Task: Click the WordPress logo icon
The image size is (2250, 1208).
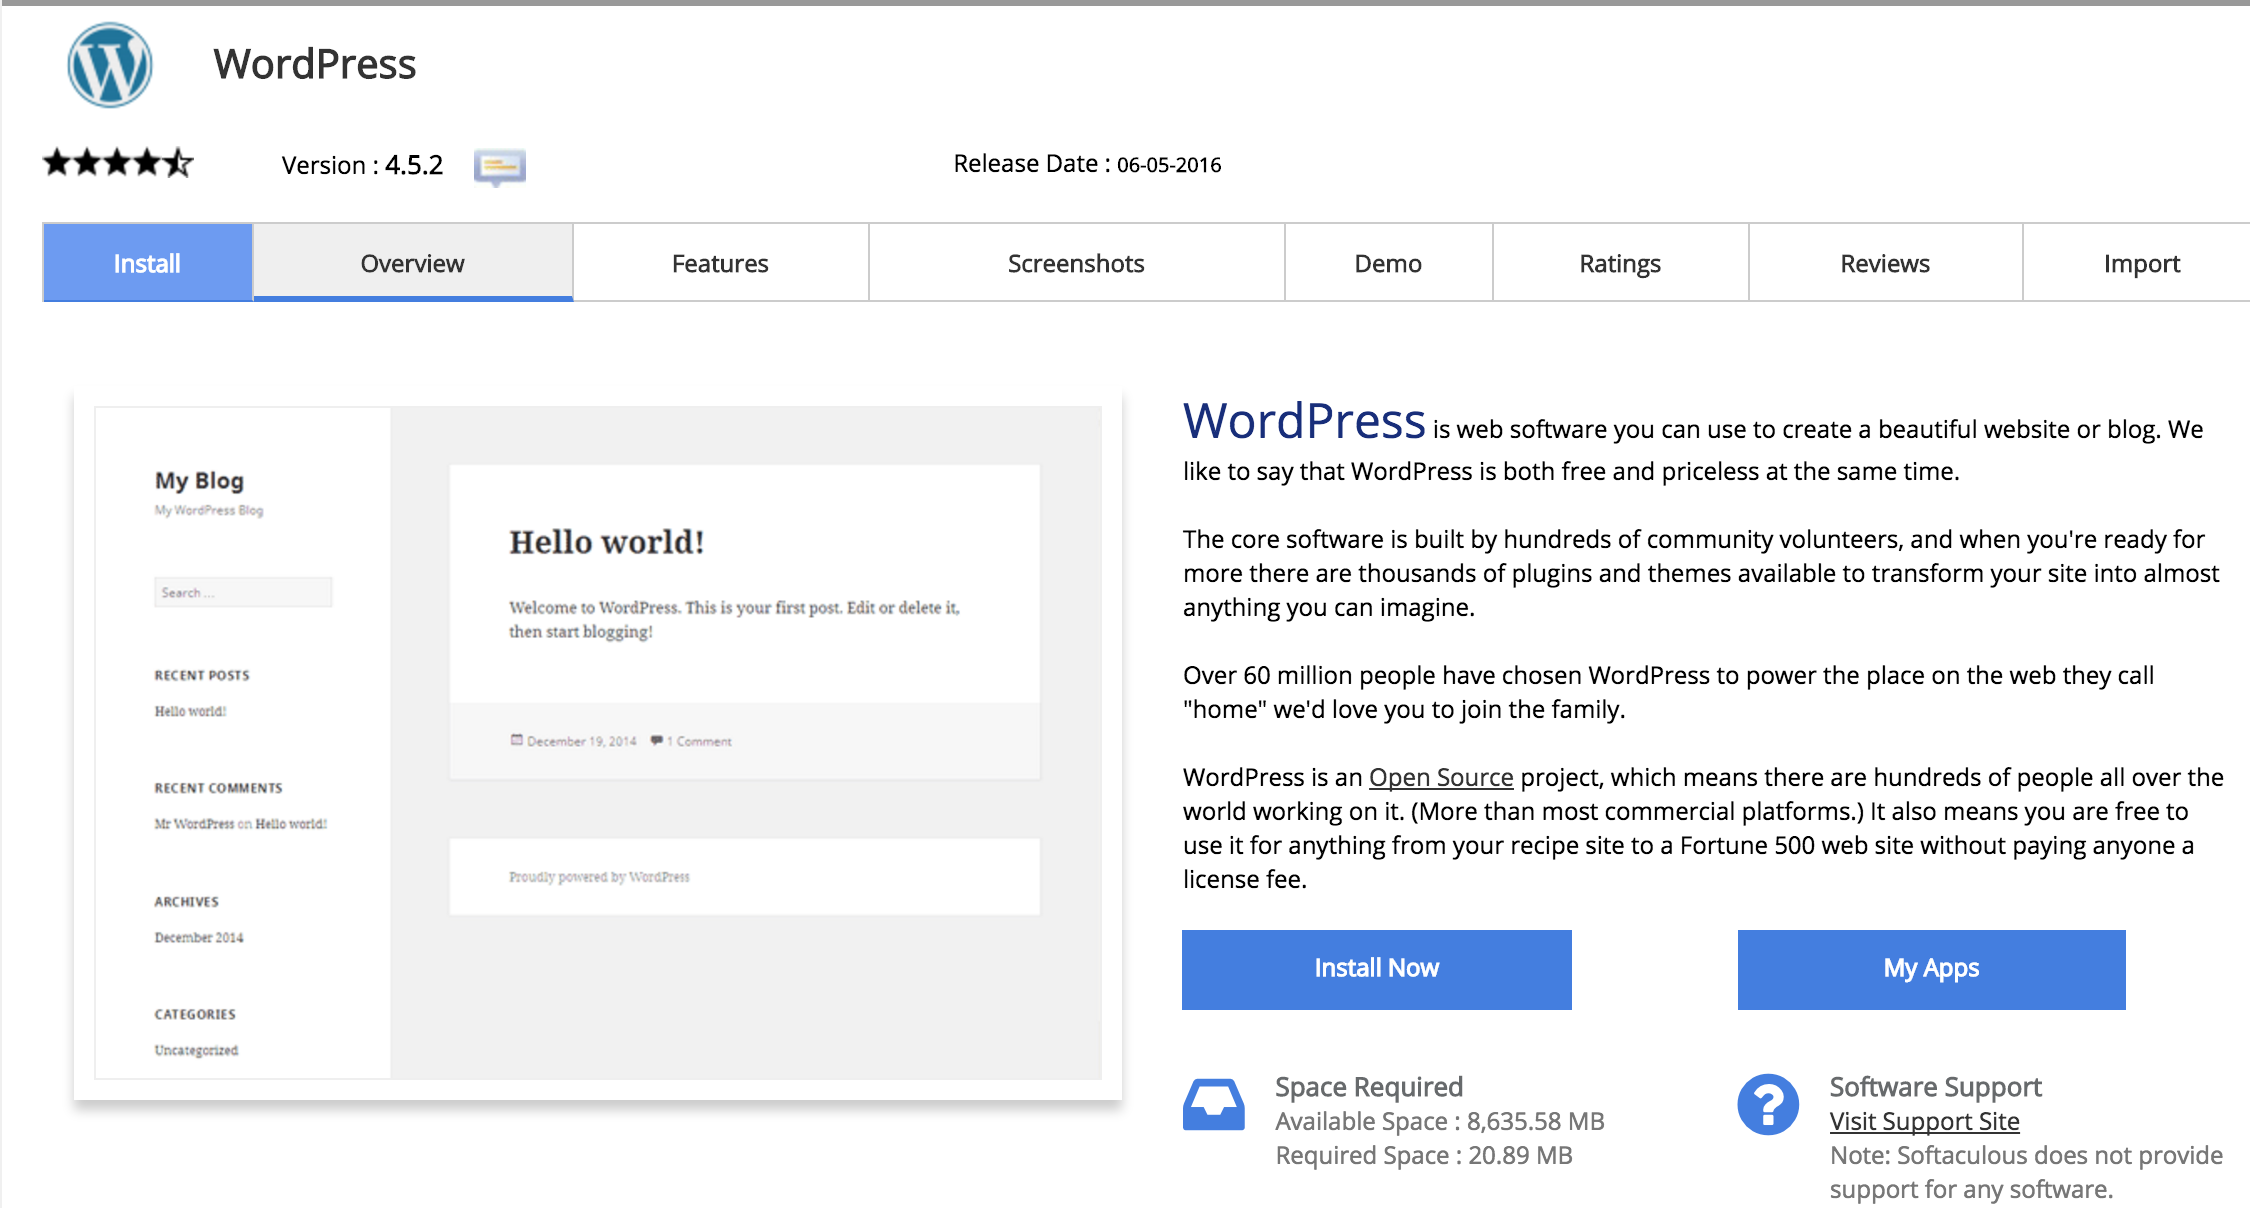Action: (110, 65)
